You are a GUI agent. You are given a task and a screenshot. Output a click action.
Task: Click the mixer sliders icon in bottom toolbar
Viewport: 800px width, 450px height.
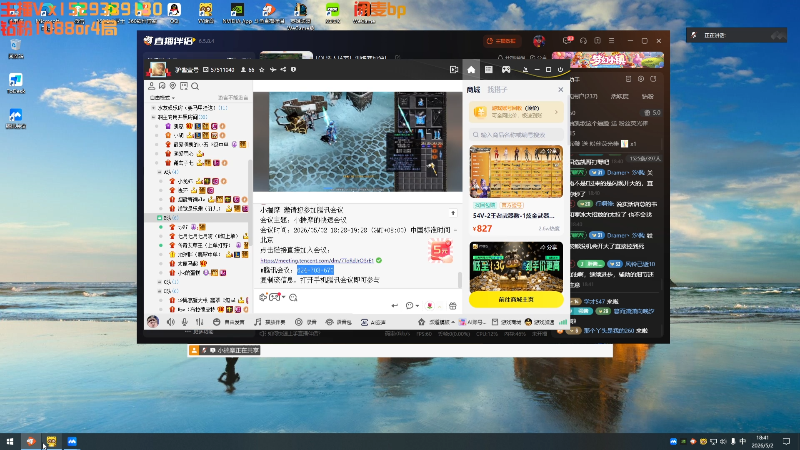tap(199, 322)
